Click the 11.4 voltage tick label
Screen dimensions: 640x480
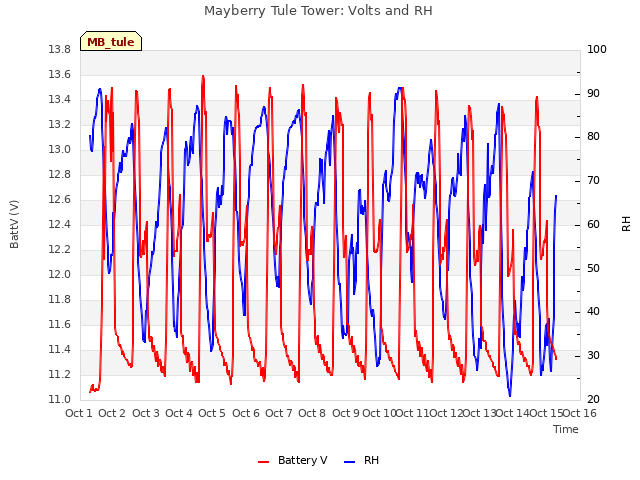60,349
